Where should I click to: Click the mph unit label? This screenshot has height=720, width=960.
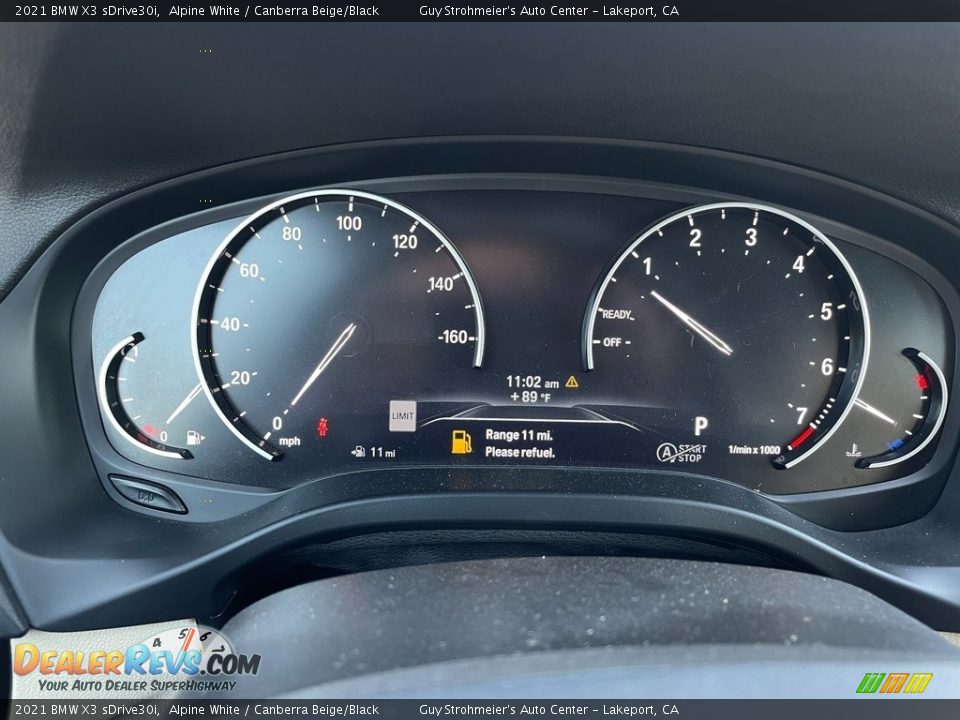(x=290, y=441)
